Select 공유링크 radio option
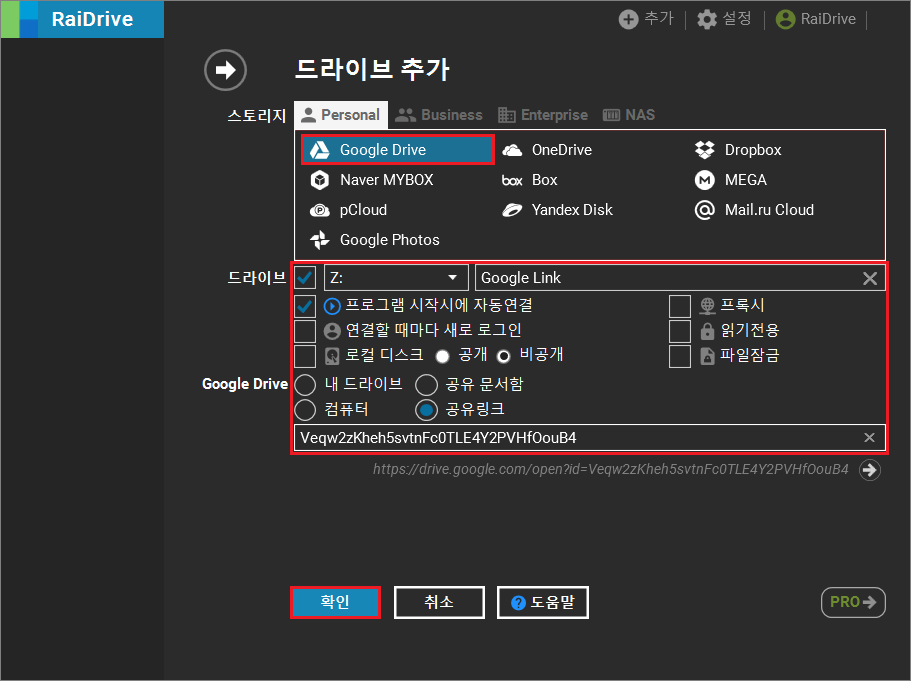The image size is (911, 681). (x=426, y=410)
